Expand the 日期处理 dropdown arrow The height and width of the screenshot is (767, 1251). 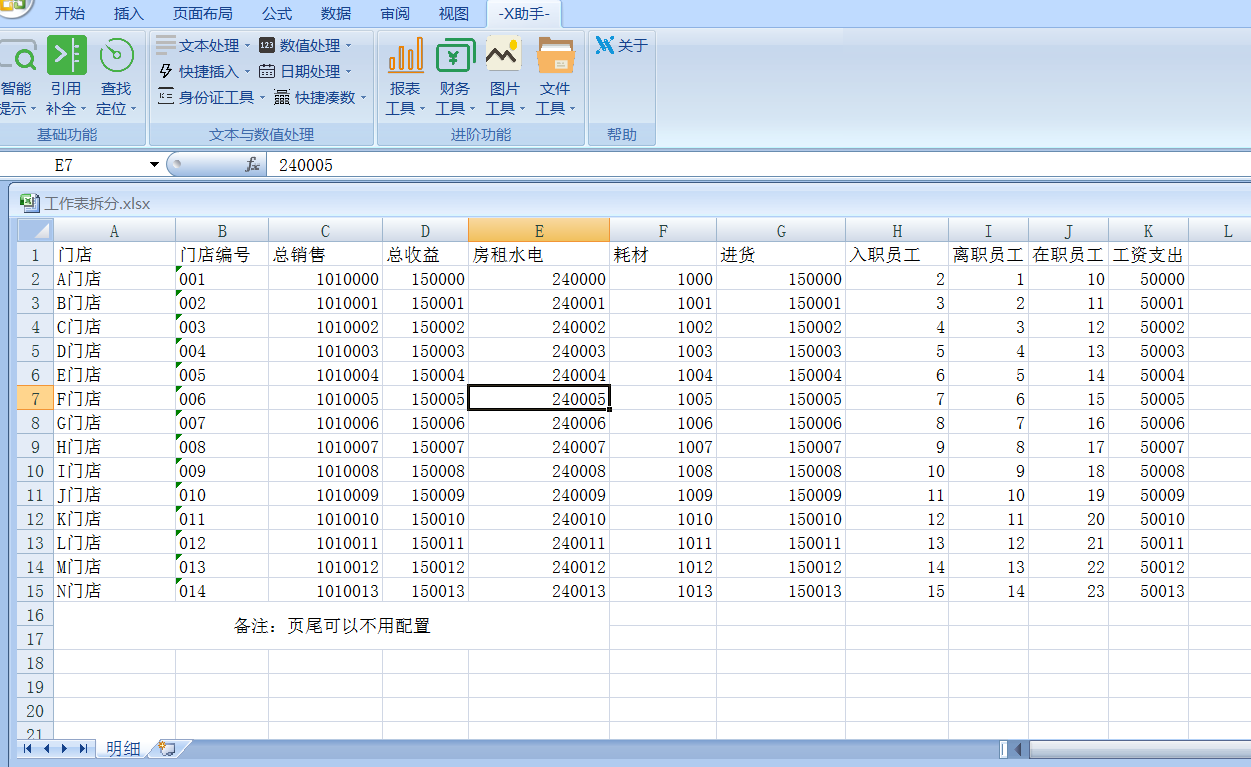(x=348, y=72)
